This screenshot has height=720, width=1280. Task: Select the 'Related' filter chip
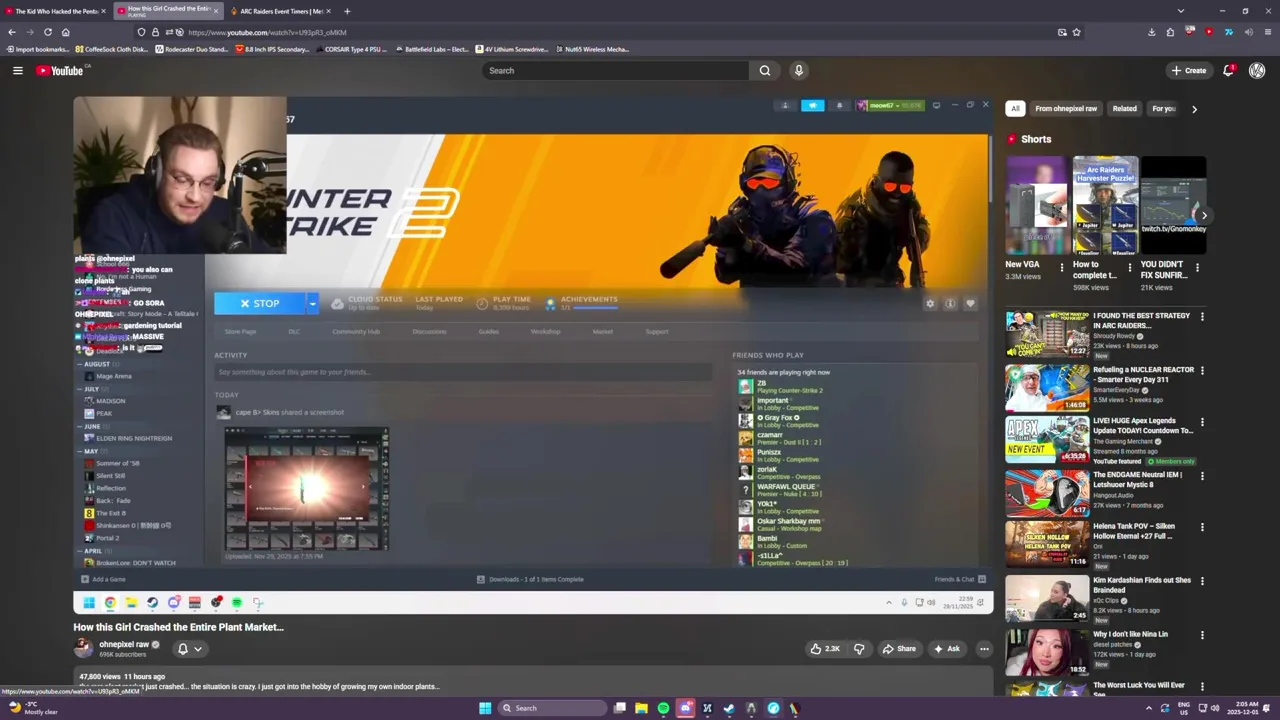pyautogui.click(x=1125, y=108)
